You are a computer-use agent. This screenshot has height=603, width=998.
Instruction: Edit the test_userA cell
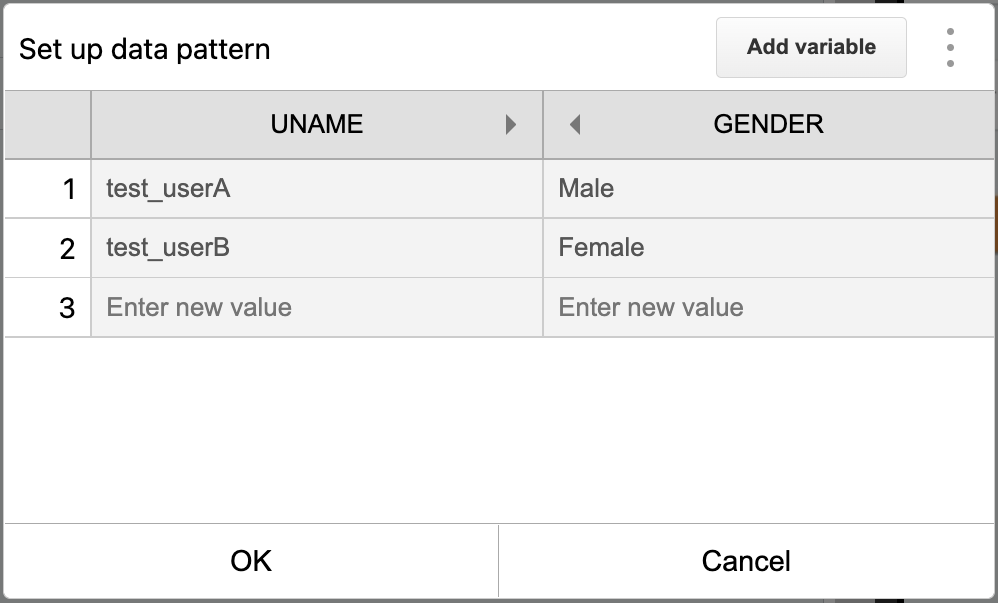pyautogui.click(x=317, y=188)
